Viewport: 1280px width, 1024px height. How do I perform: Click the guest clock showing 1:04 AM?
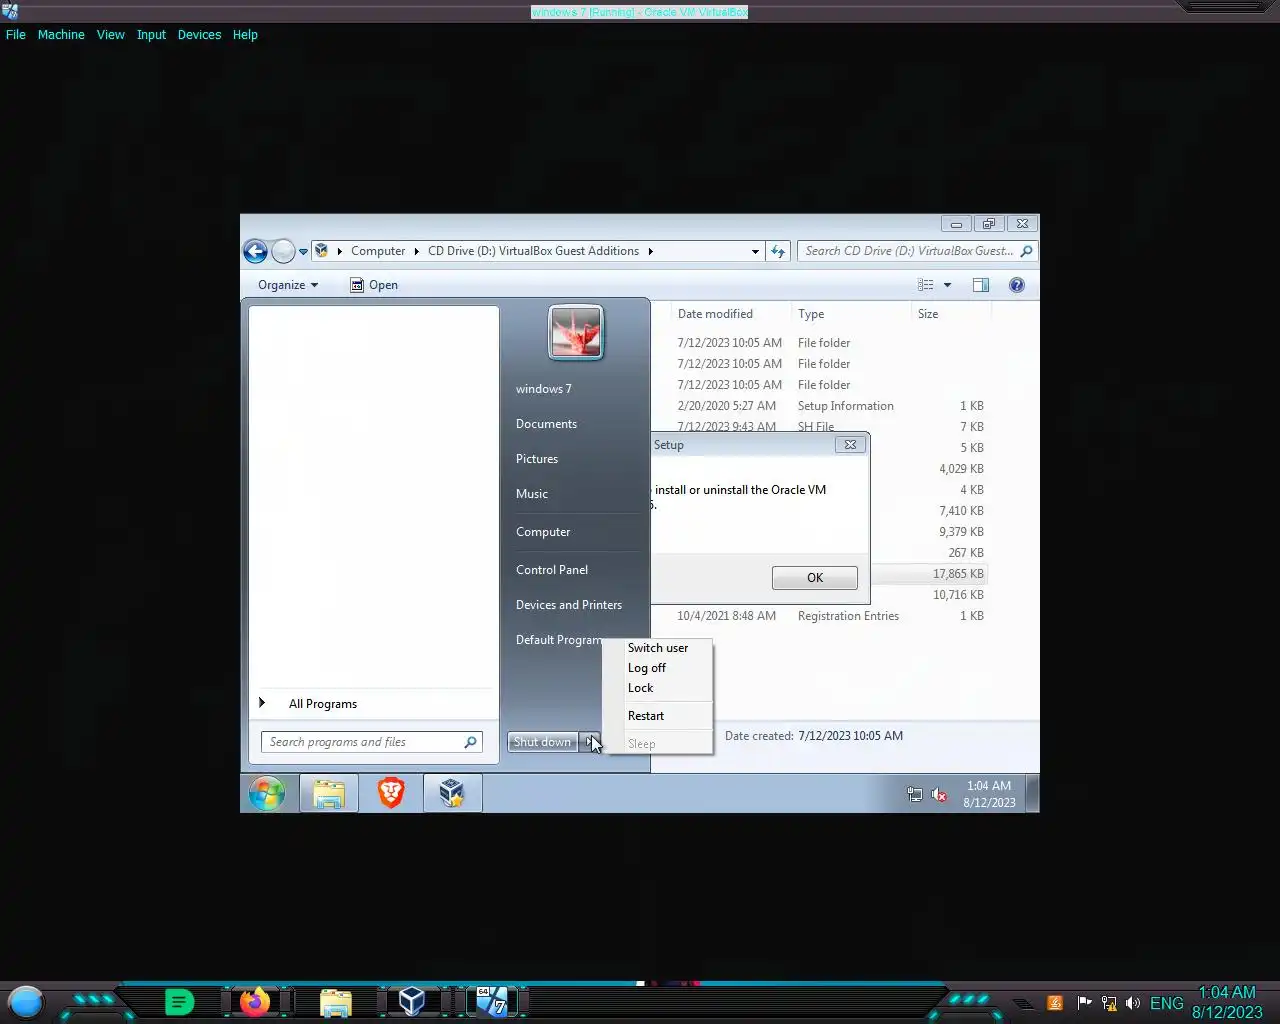pos(989,794)
